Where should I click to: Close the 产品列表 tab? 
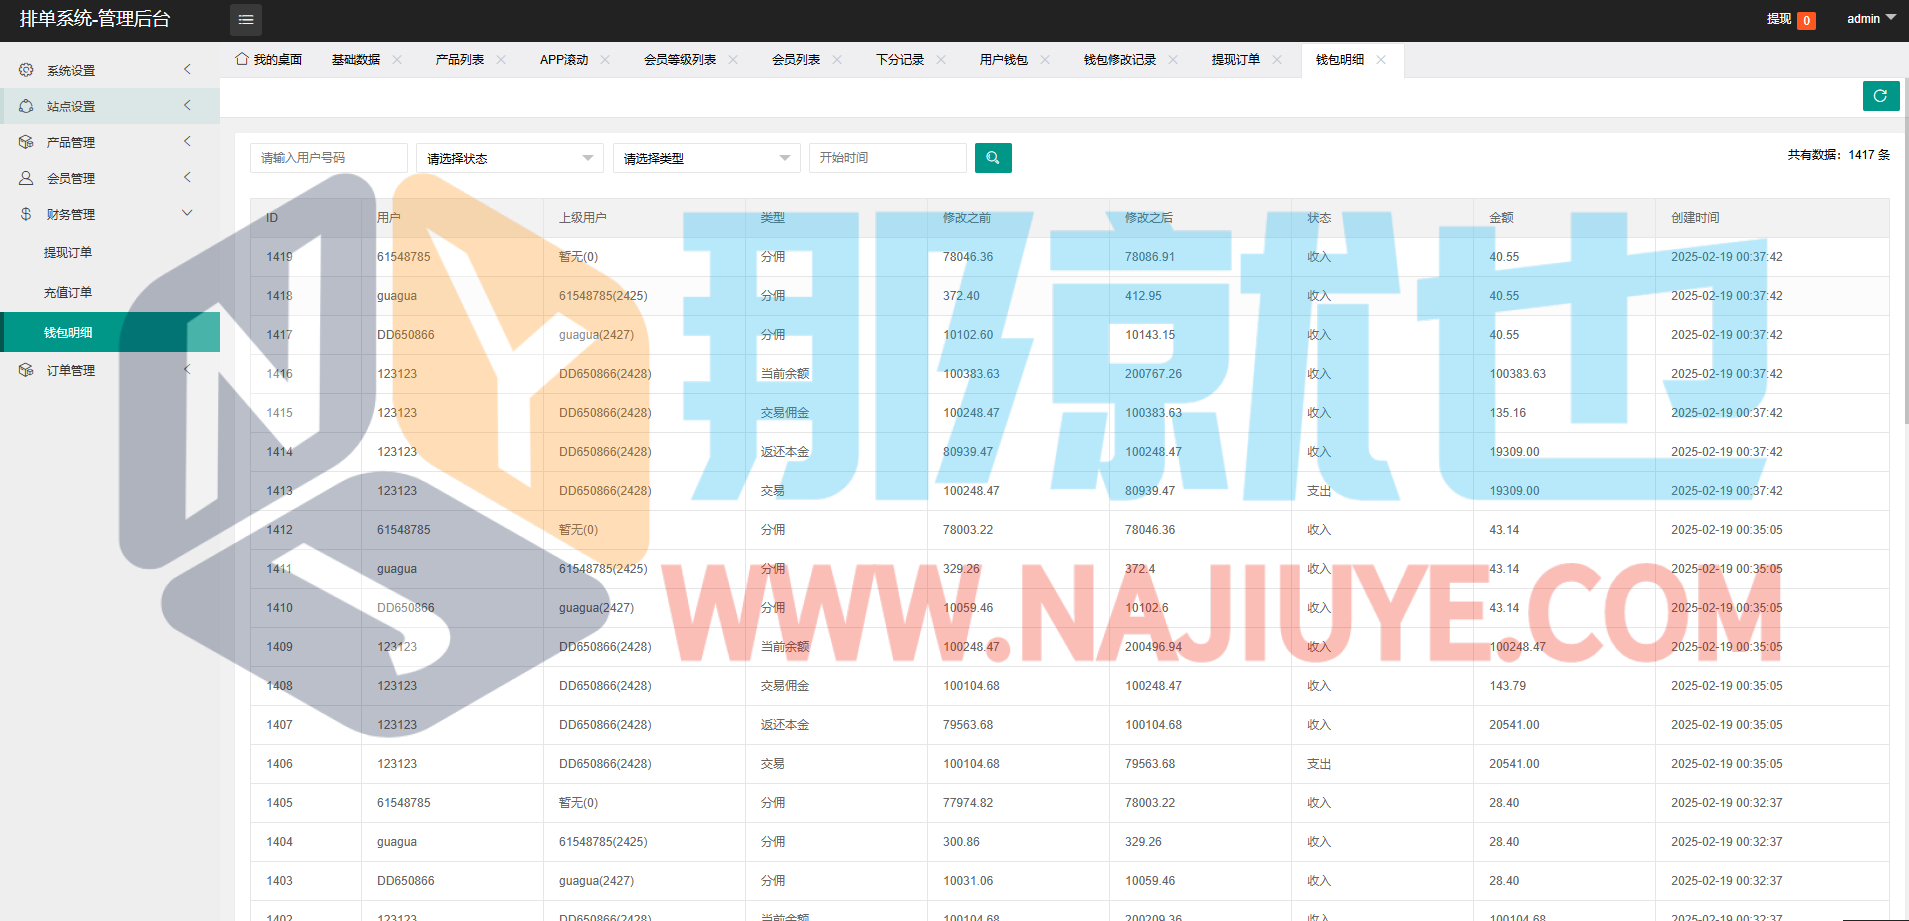tap(501, 60)
